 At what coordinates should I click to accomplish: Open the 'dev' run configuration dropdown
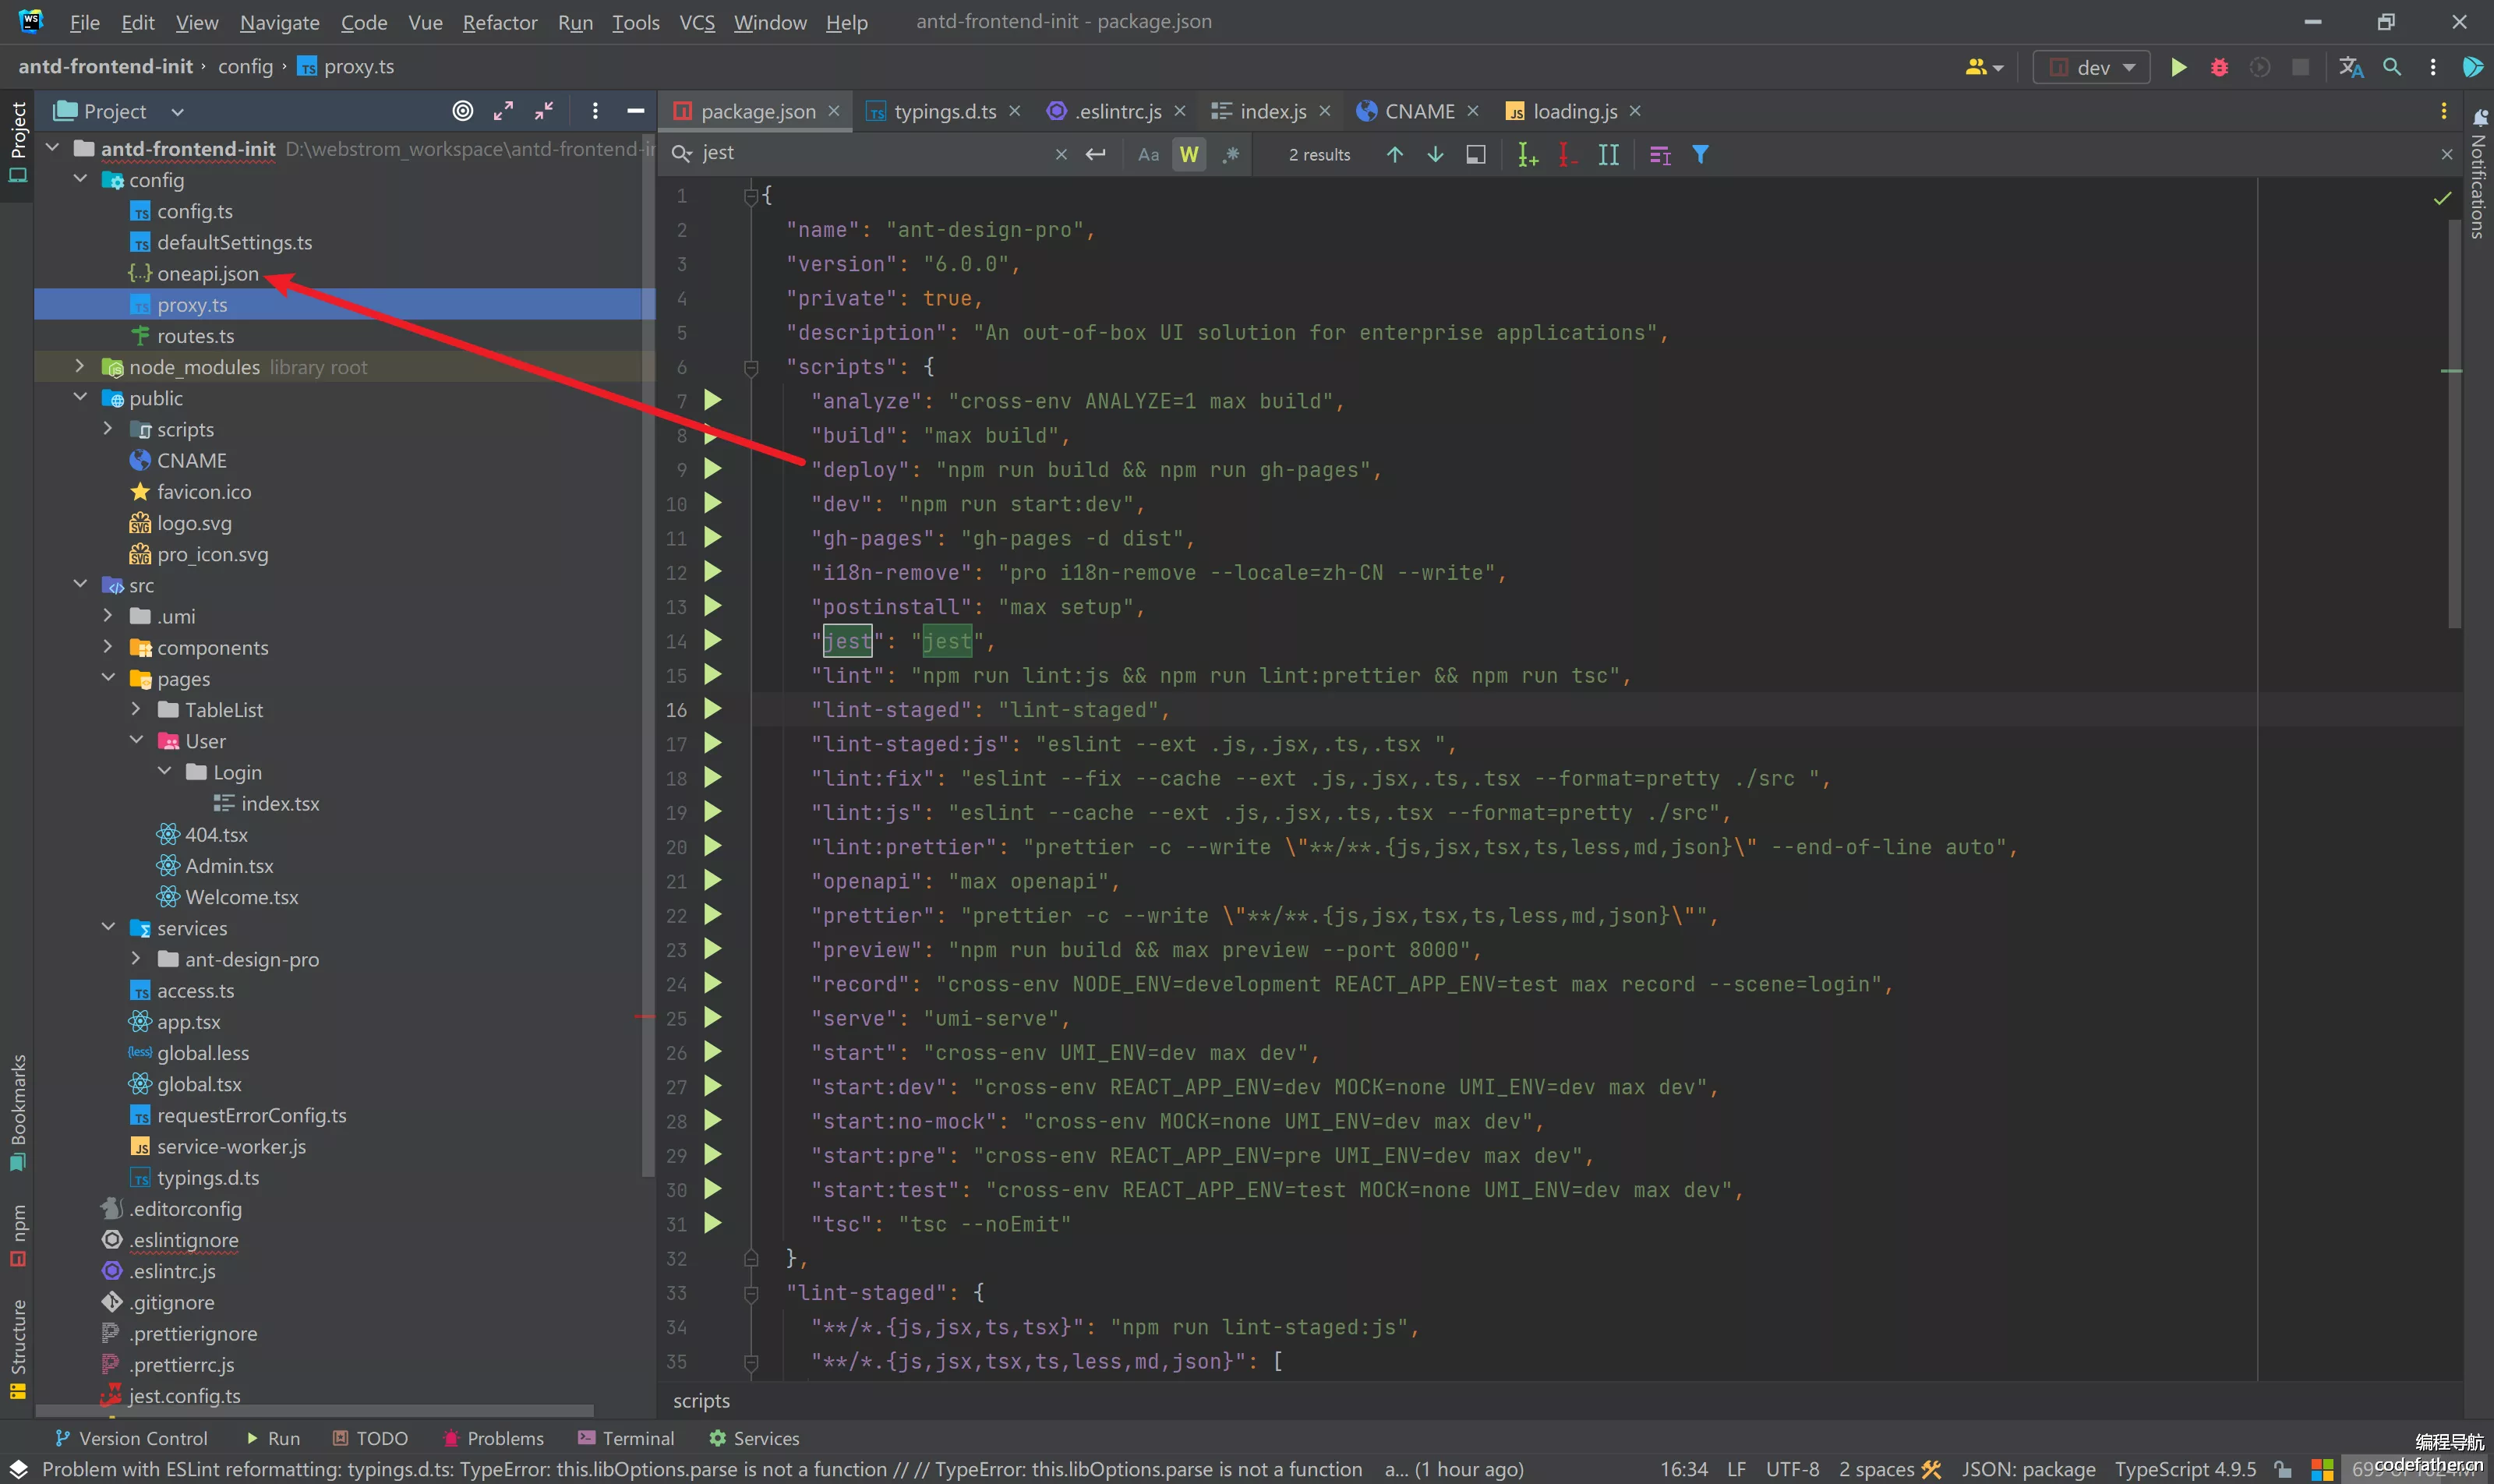tap(2092, 67)
